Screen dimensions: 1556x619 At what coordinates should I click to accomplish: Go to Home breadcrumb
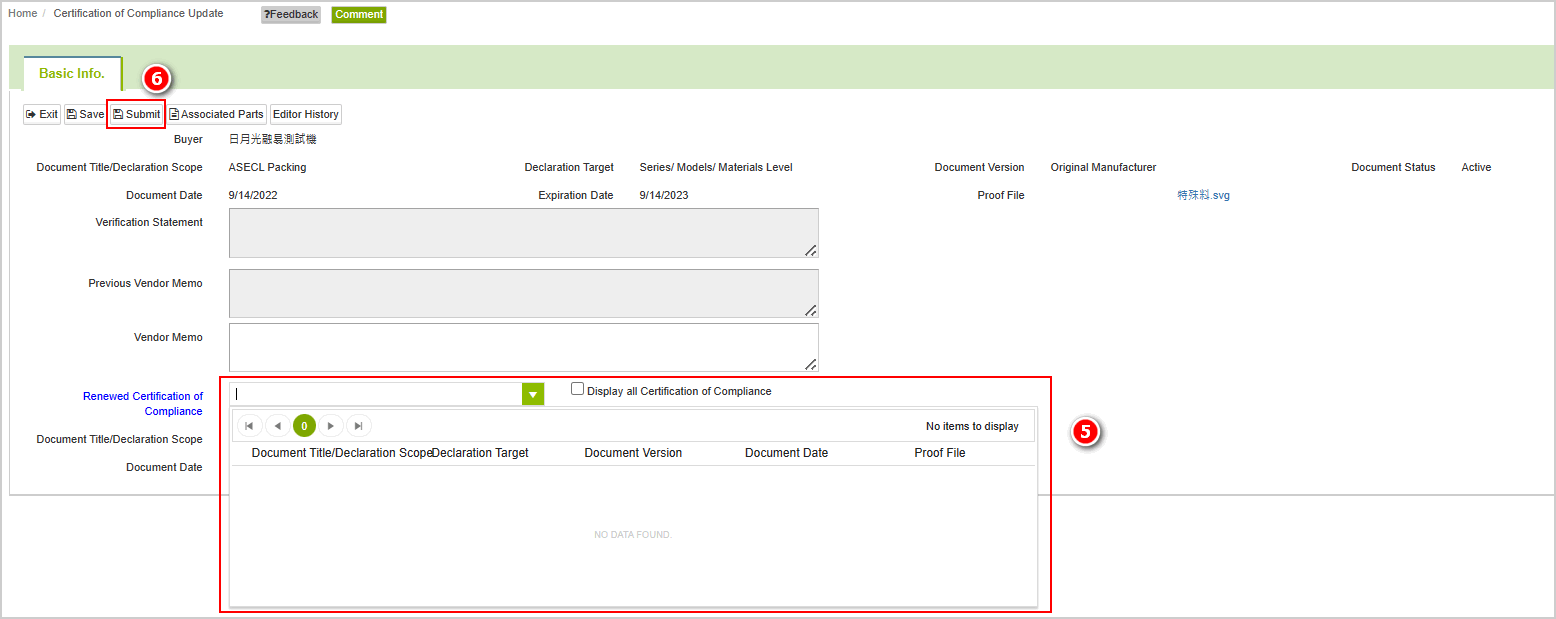point(22,13)
